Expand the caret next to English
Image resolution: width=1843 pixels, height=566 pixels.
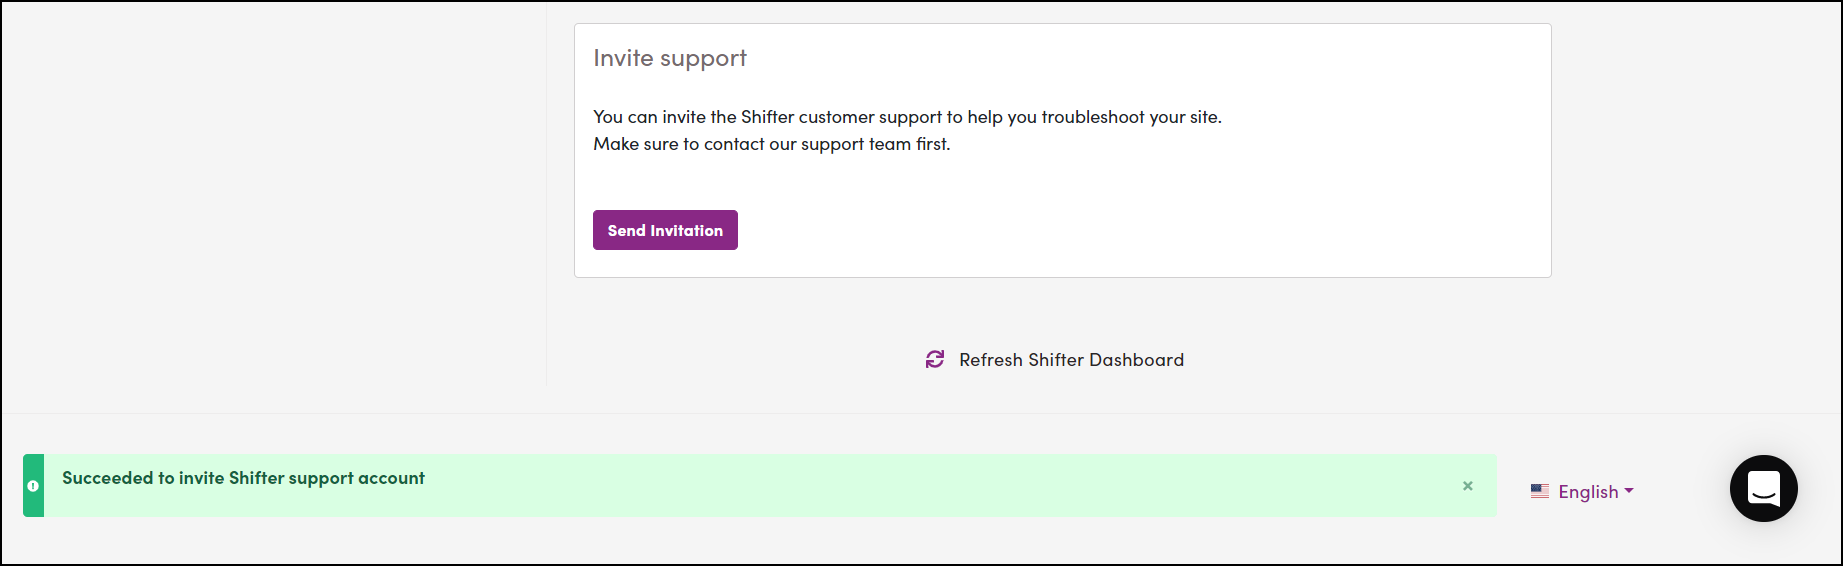tap(1629, 491)
